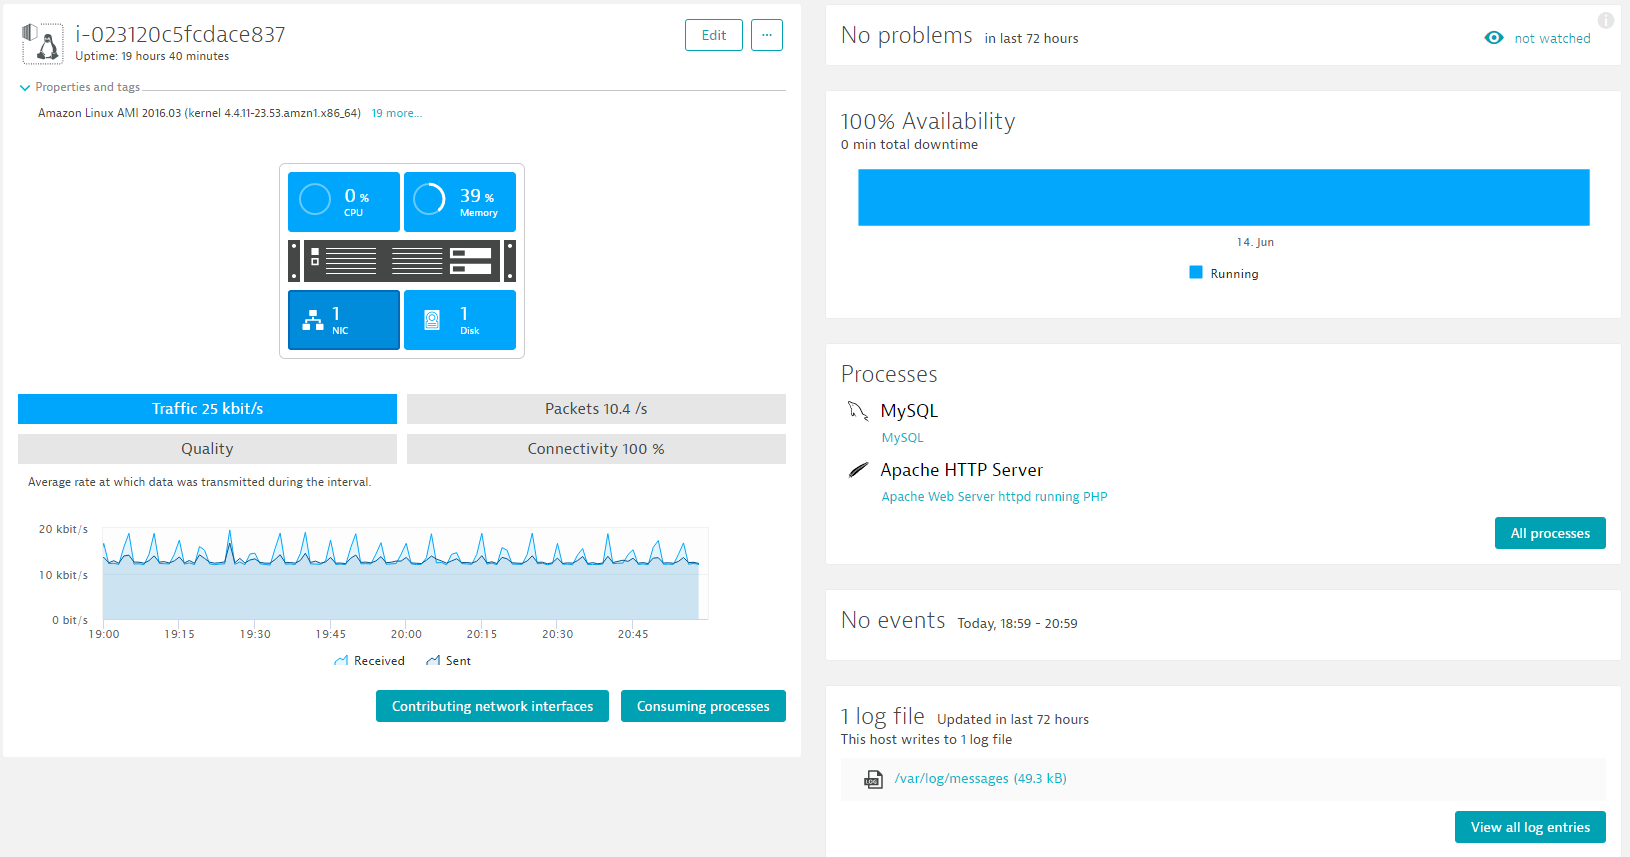
Task: Click the 'not watched' label
Action: 1552,38
